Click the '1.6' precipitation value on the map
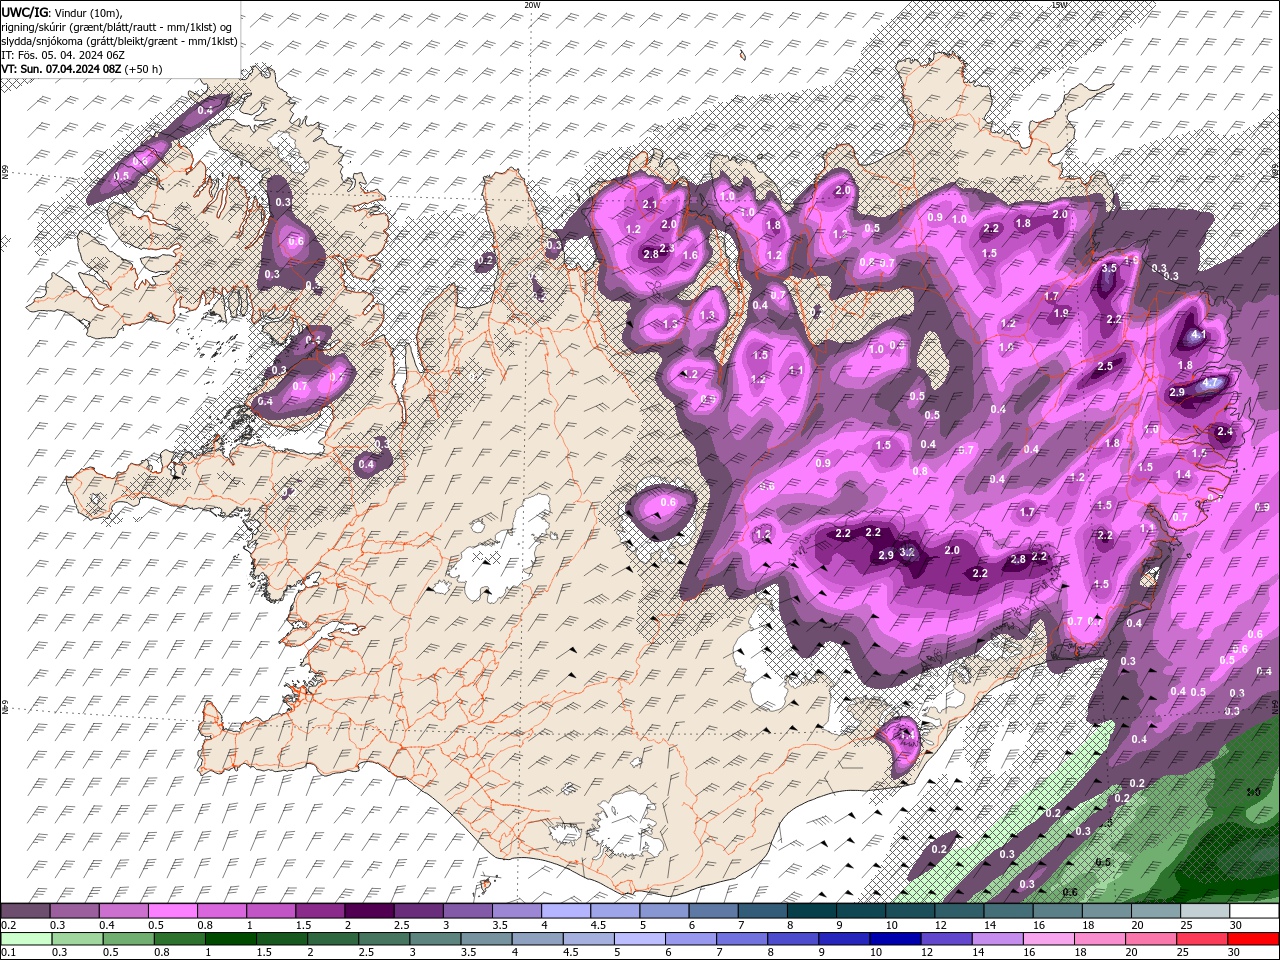The image size is (1280, 960). [x=690, y=256]
